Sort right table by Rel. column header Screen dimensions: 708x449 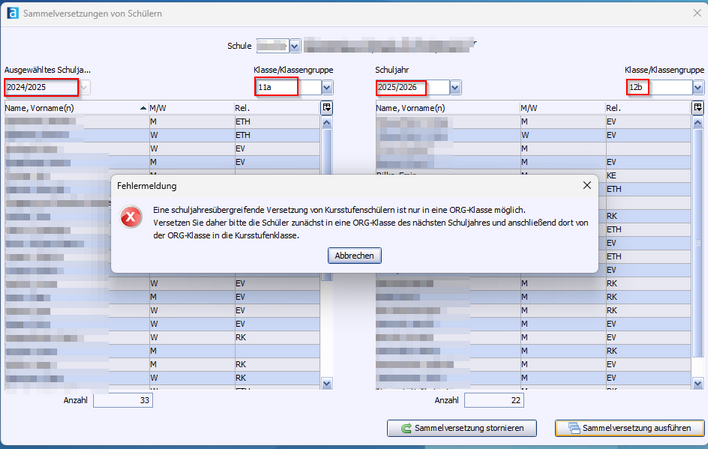[645, 108]
